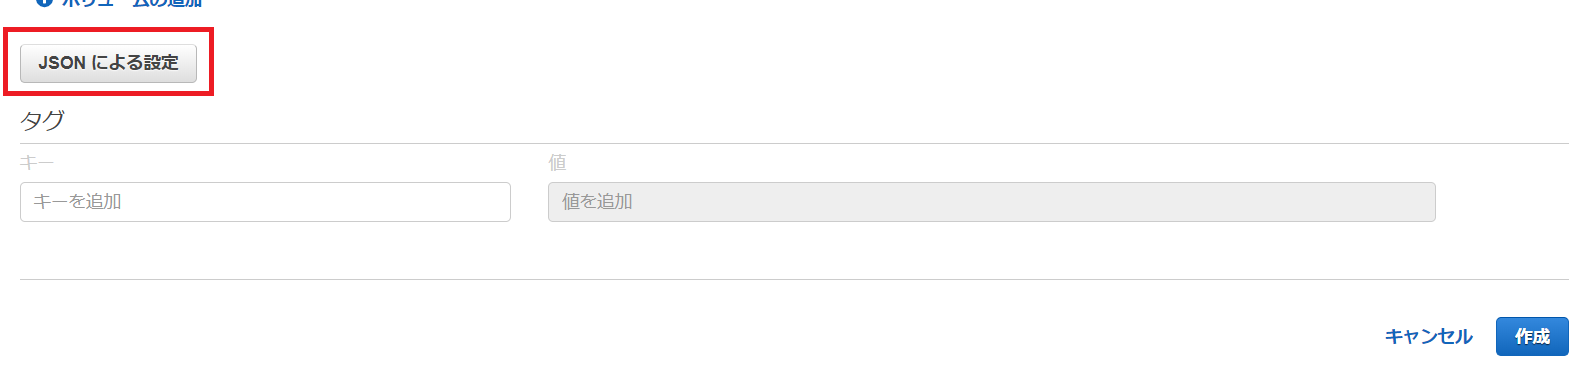Click the horizontal divider below タグ heading
The width and height of the screenshot is (1585, 373).
[794, 143]
